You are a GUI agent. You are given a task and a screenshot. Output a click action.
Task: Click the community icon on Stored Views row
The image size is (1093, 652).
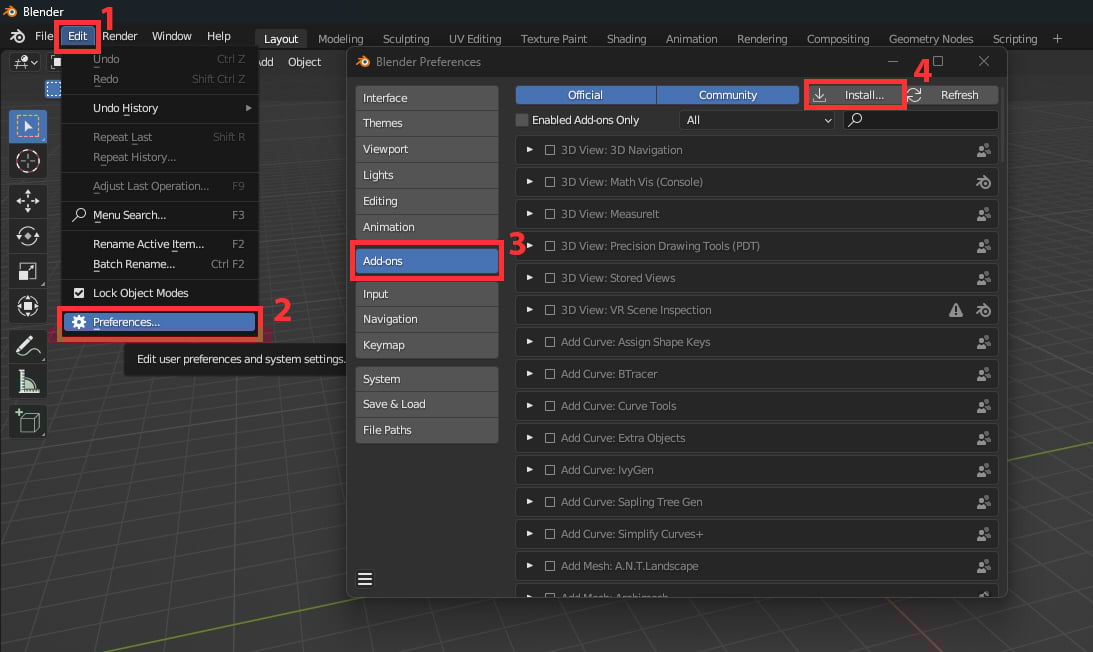pos(983,278)
